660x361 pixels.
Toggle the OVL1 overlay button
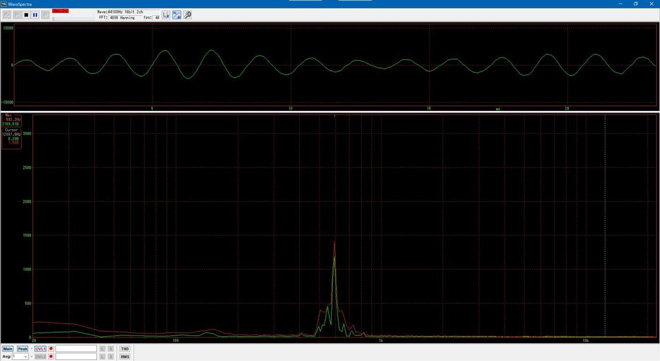point(40,349)
